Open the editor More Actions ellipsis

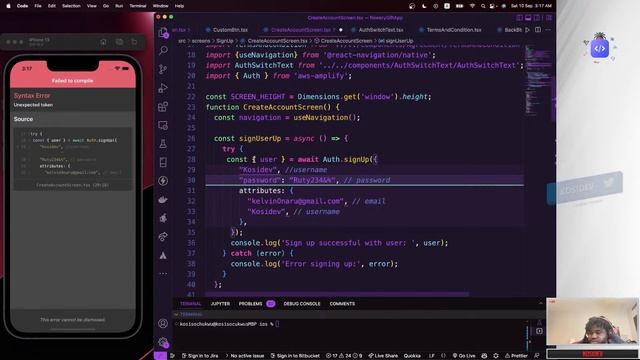[548, 30]
